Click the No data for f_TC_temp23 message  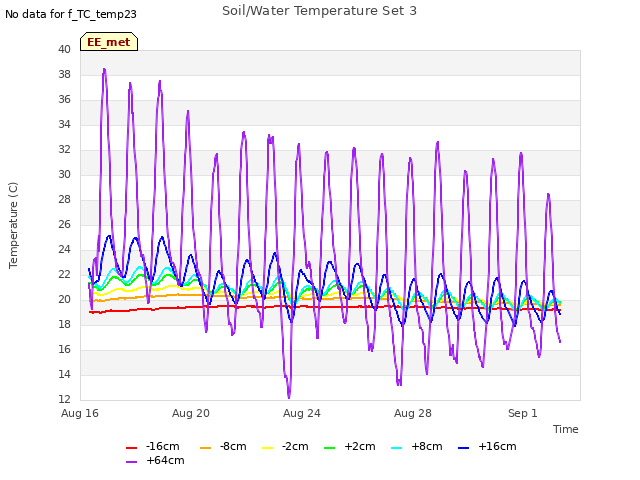pyautogui.click(x=71, y=14)
